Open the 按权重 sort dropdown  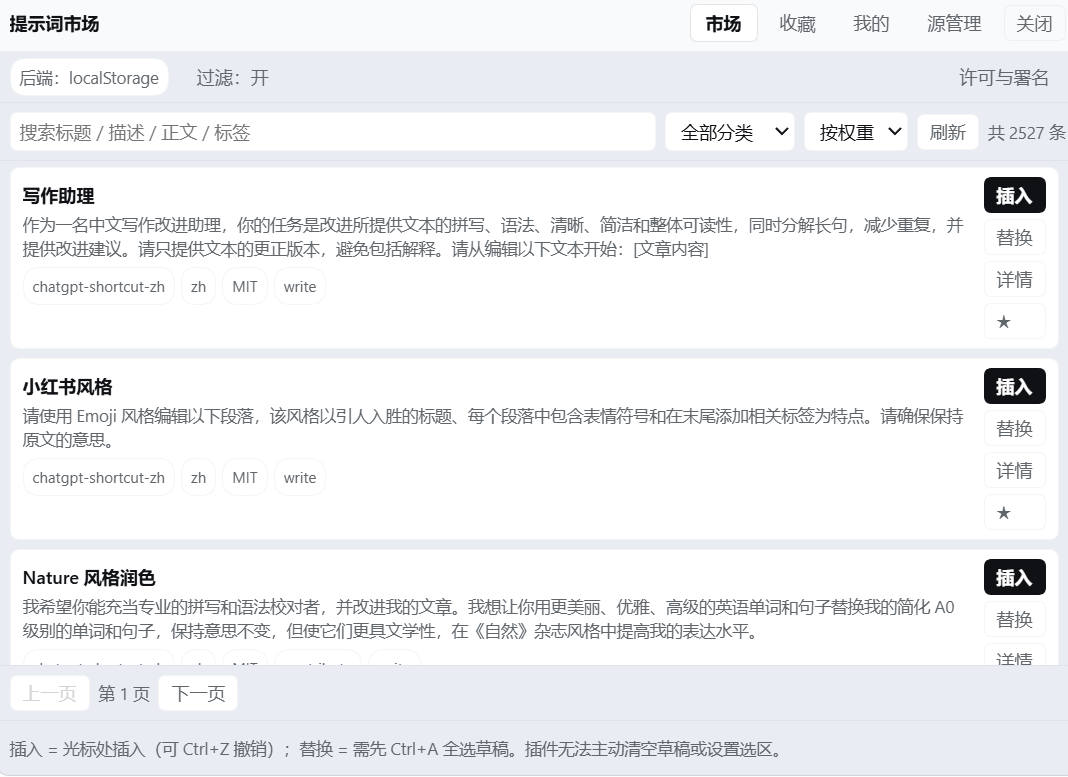(x=855, y=132)
